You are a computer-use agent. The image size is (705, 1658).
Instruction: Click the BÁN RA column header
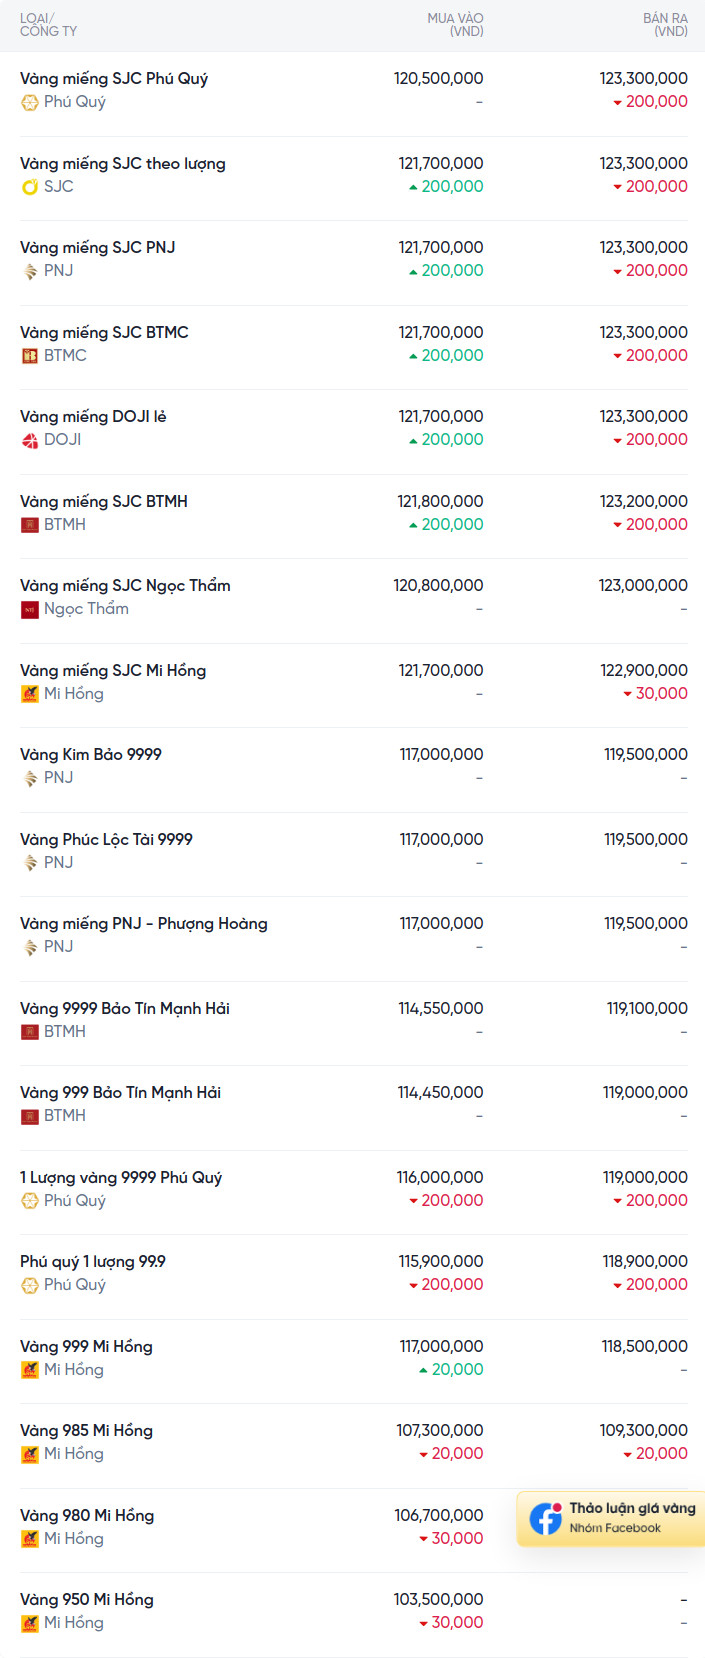[x=665, y=25]
